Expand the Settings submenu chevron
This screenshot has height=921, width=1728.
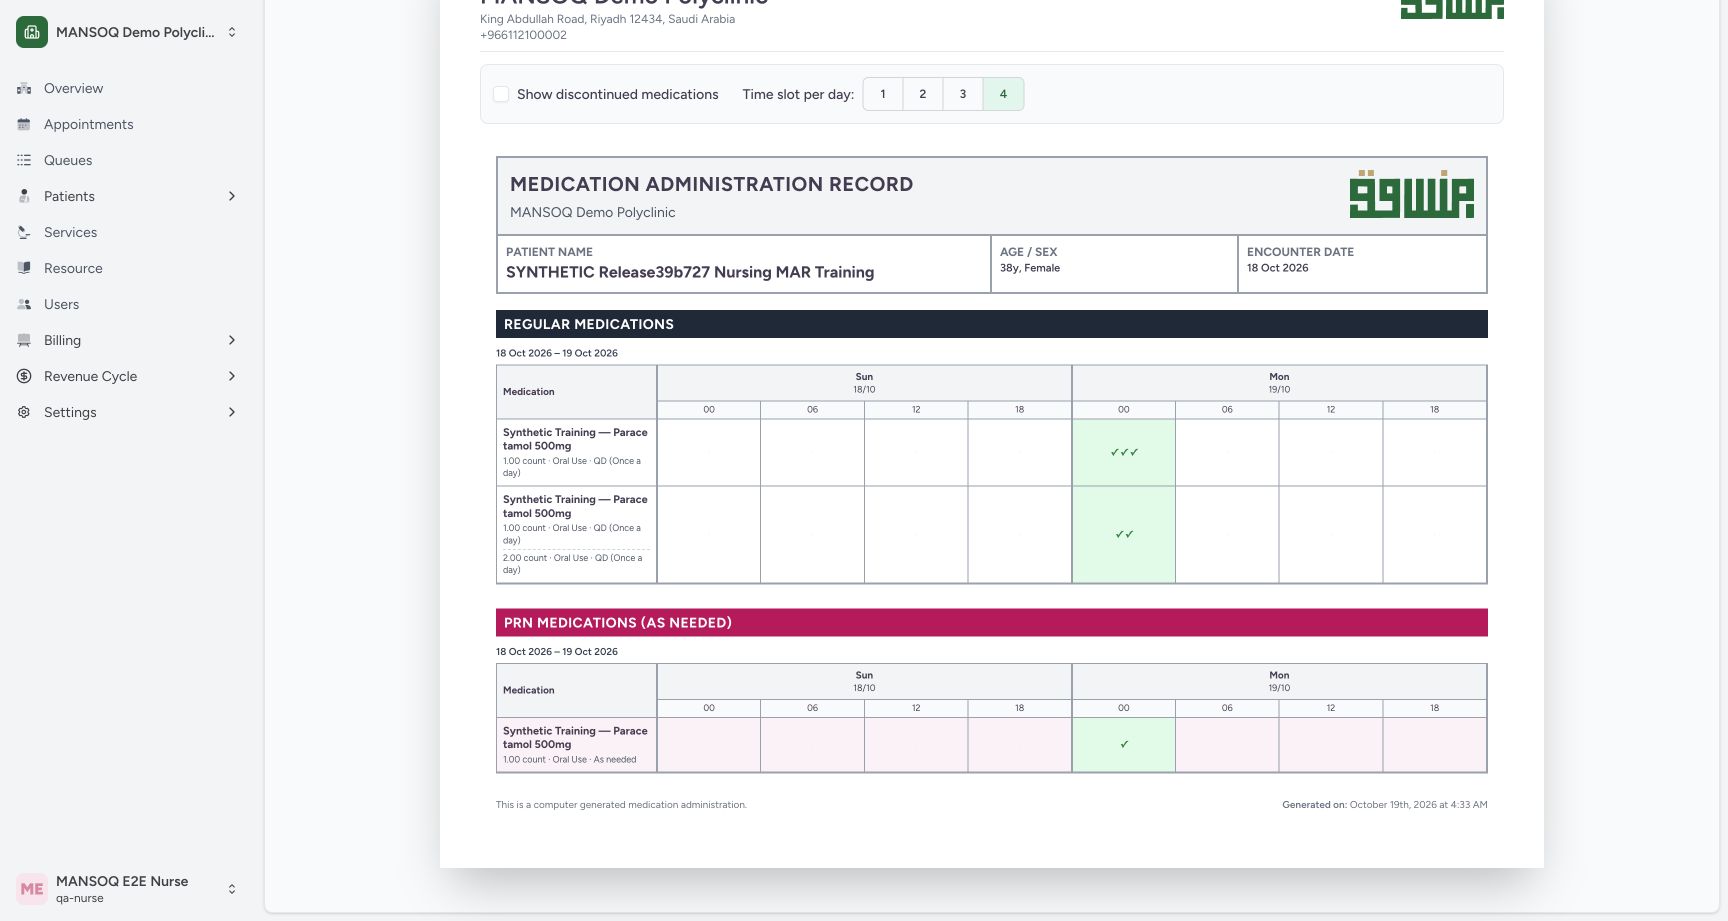[x=232, y=412]
